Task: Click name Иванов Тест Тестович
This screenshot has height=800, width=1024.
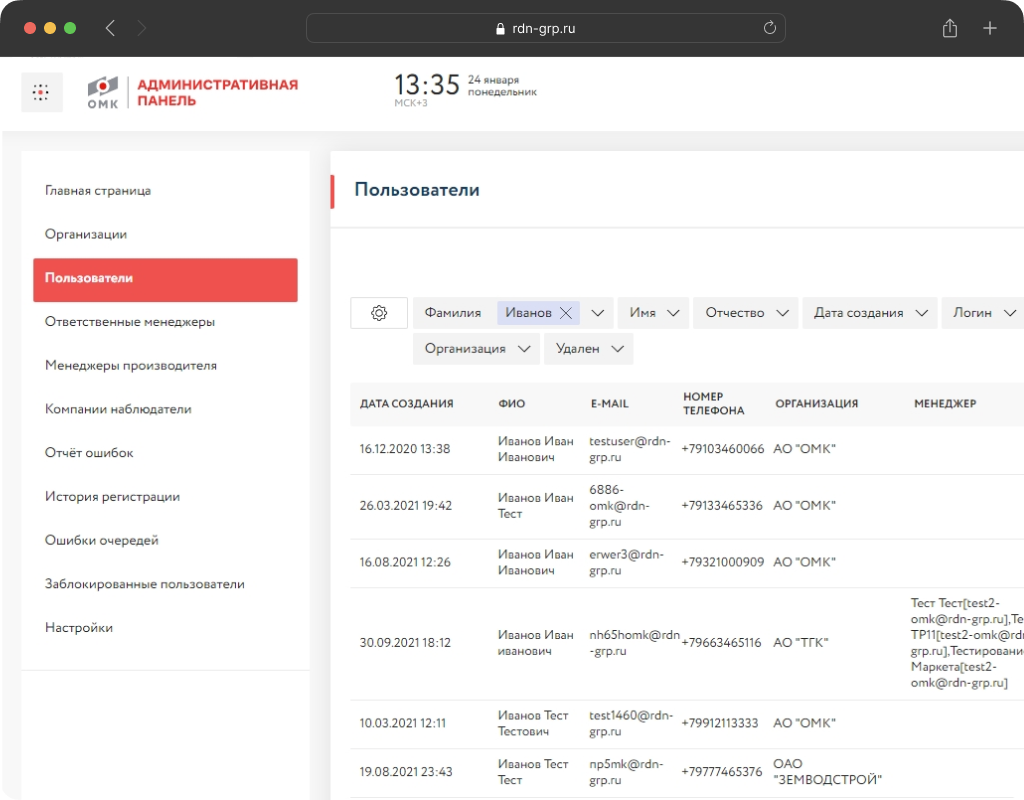Action: point(533,724)
